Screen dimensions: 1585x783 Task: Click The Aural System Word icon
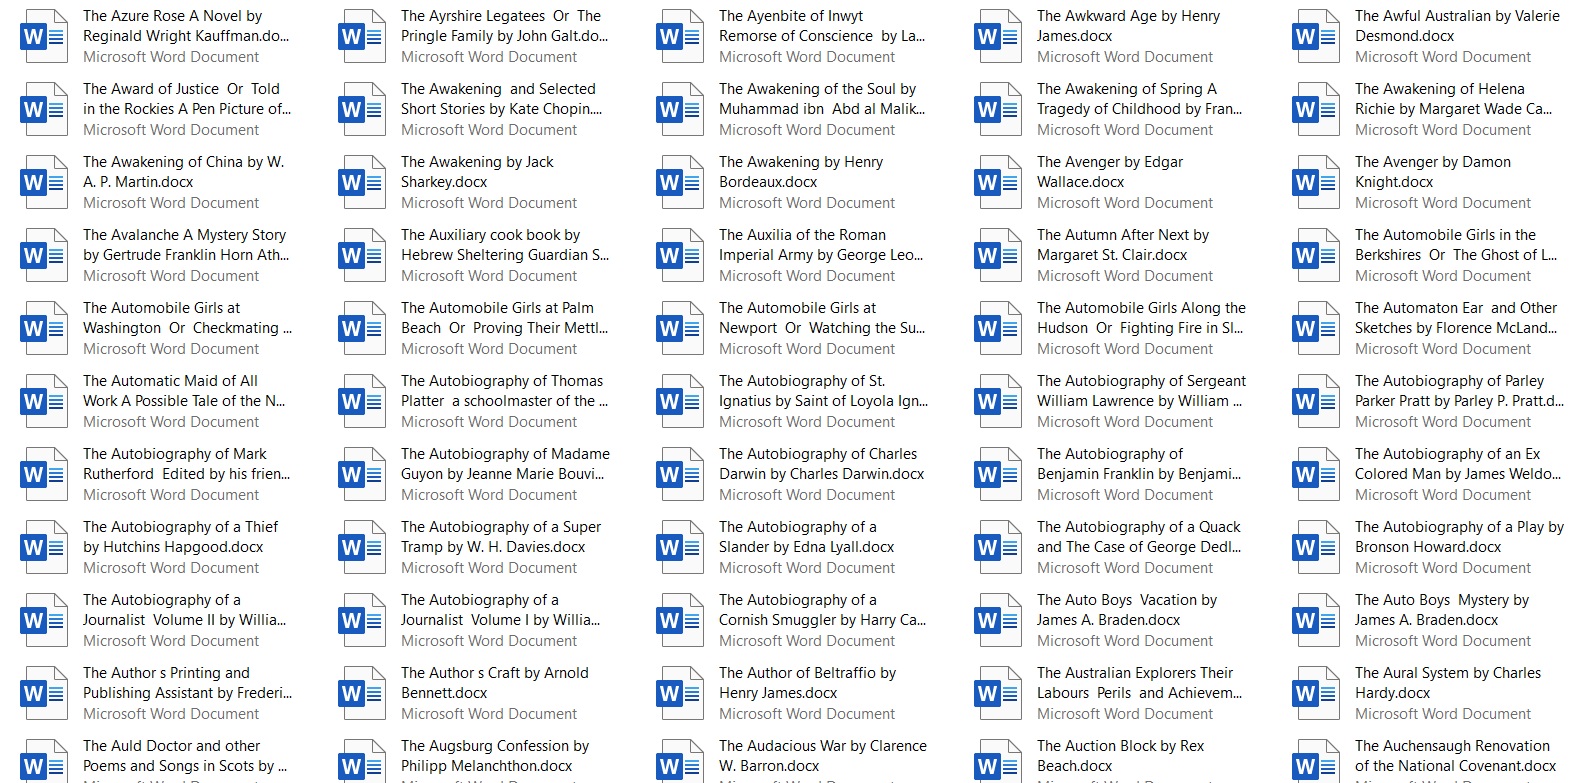click(x=1315, y=694)
